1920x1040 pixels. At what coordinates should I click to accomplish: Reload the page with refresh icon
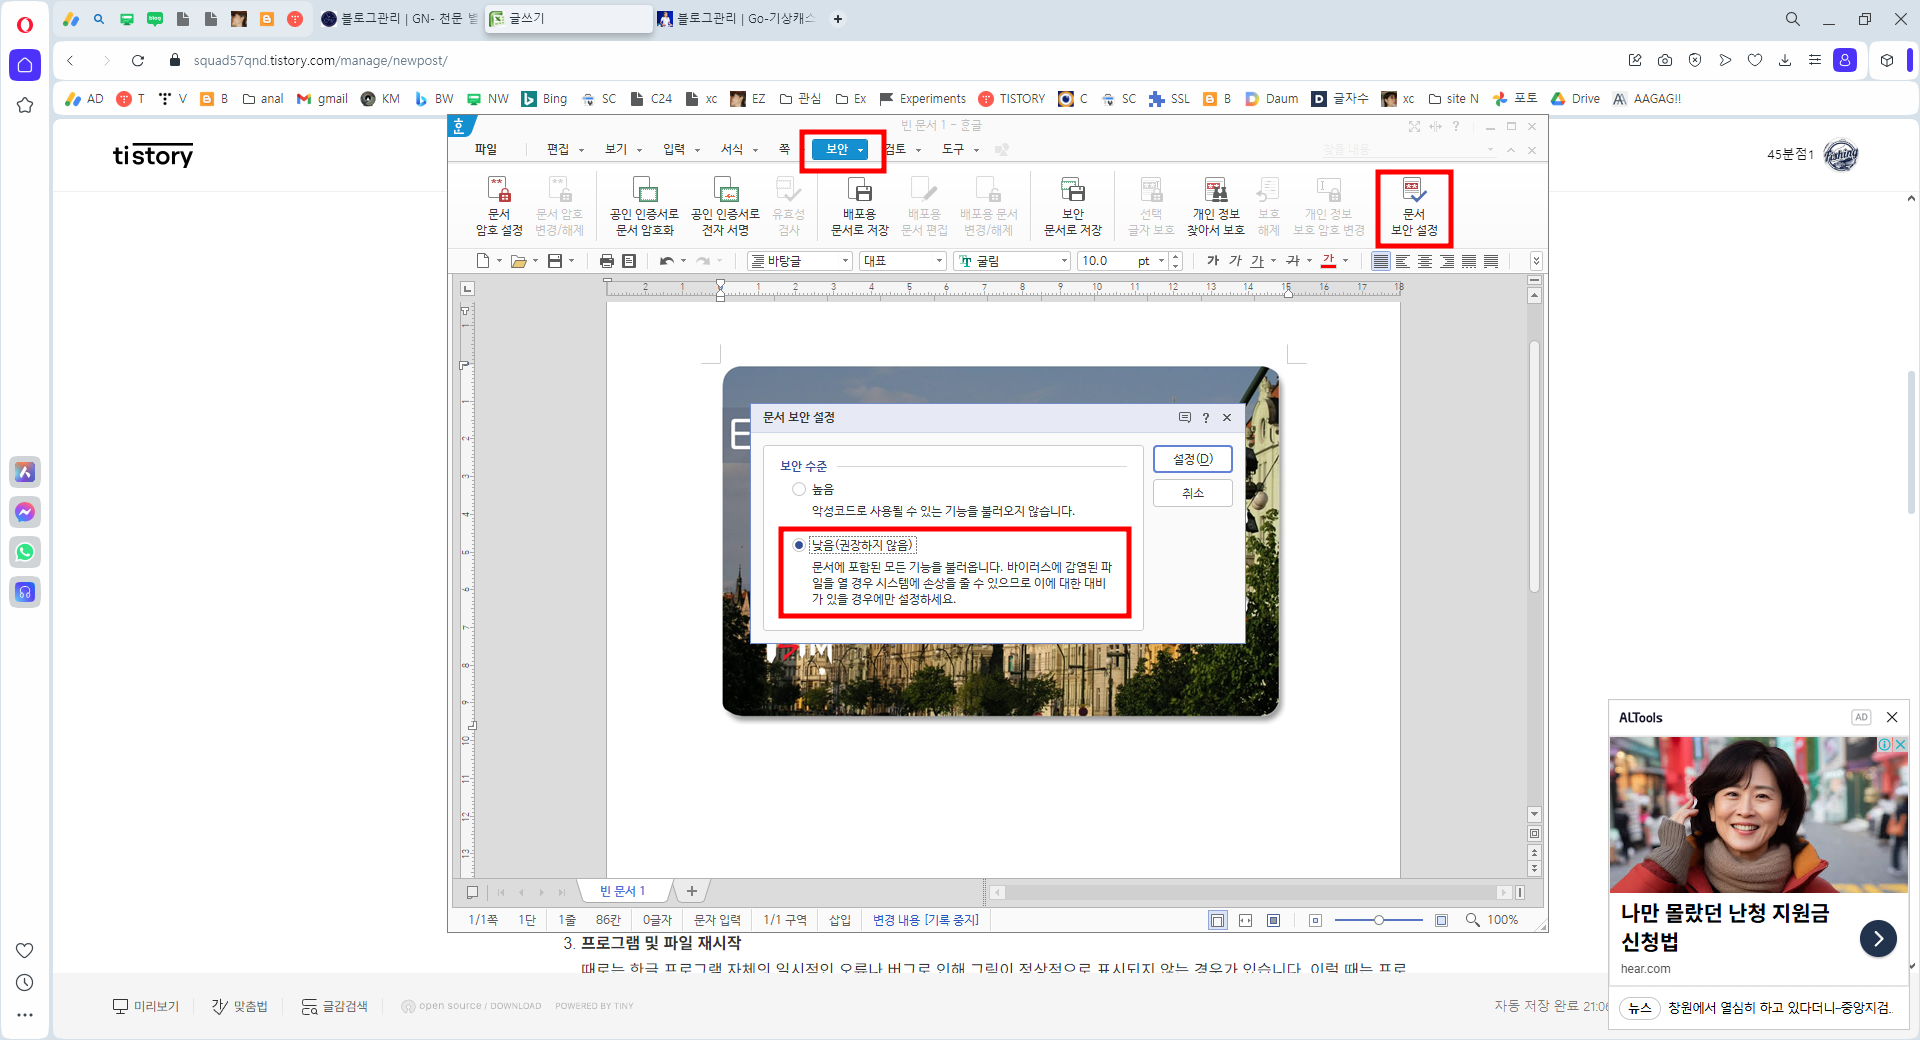click(x=138, y=60)
